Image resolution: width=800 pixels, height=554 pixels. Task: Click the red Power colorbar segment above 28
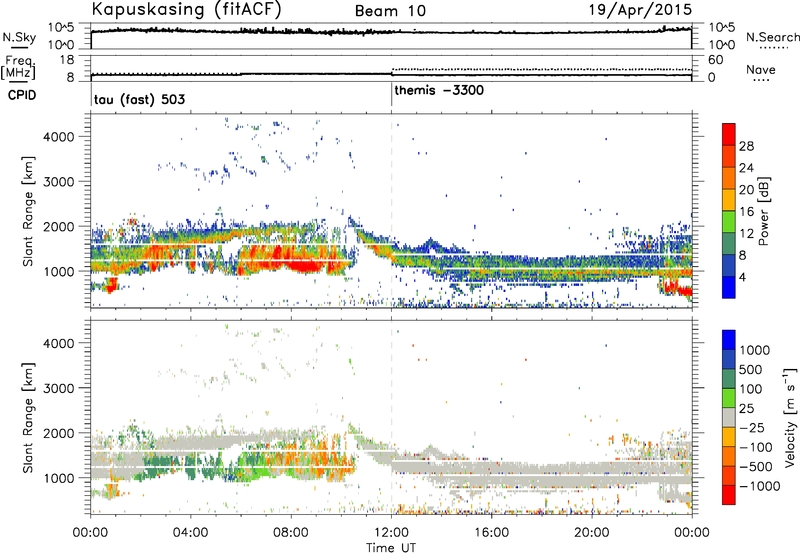coord(729,134)
